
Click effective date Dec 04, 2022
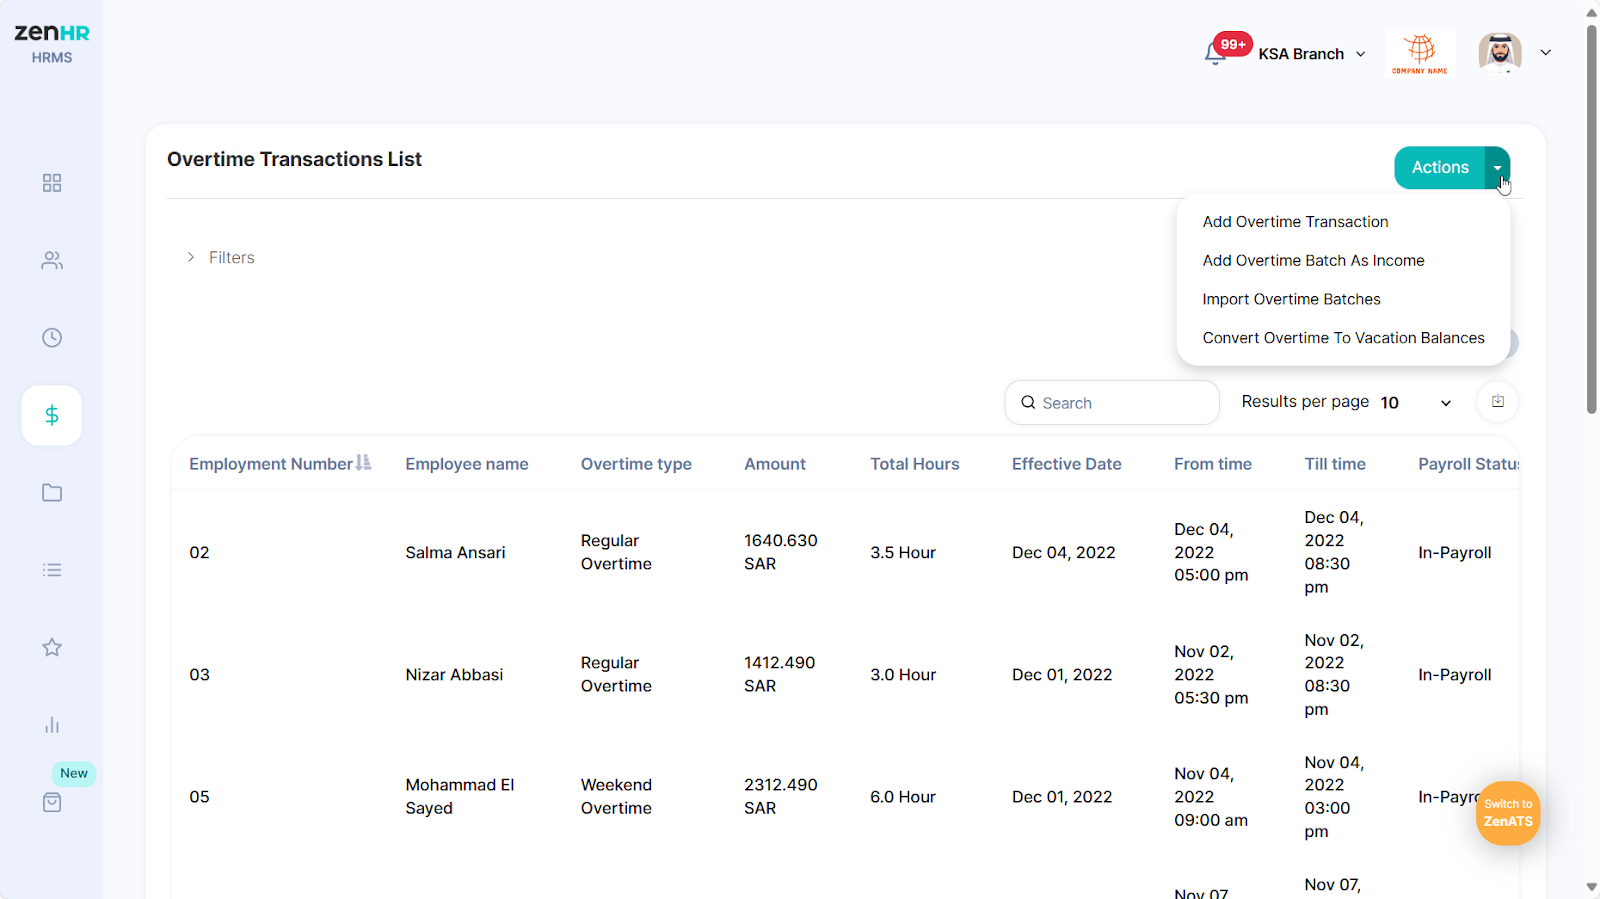tap(1063, 553)
